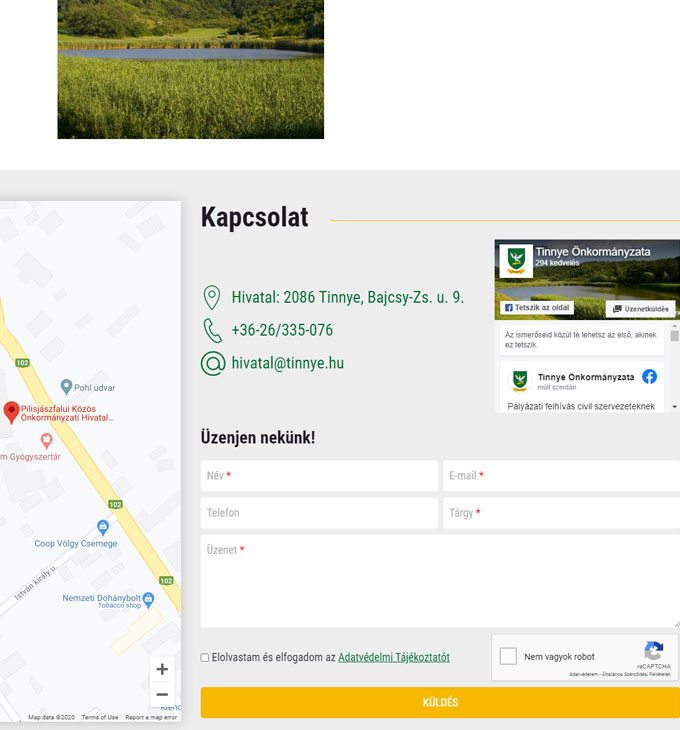Image resolution: width=680 pixels, height=730 pixels.
Task: Click the 294 kedvelés likes count
Action: (x=557, y=263)
